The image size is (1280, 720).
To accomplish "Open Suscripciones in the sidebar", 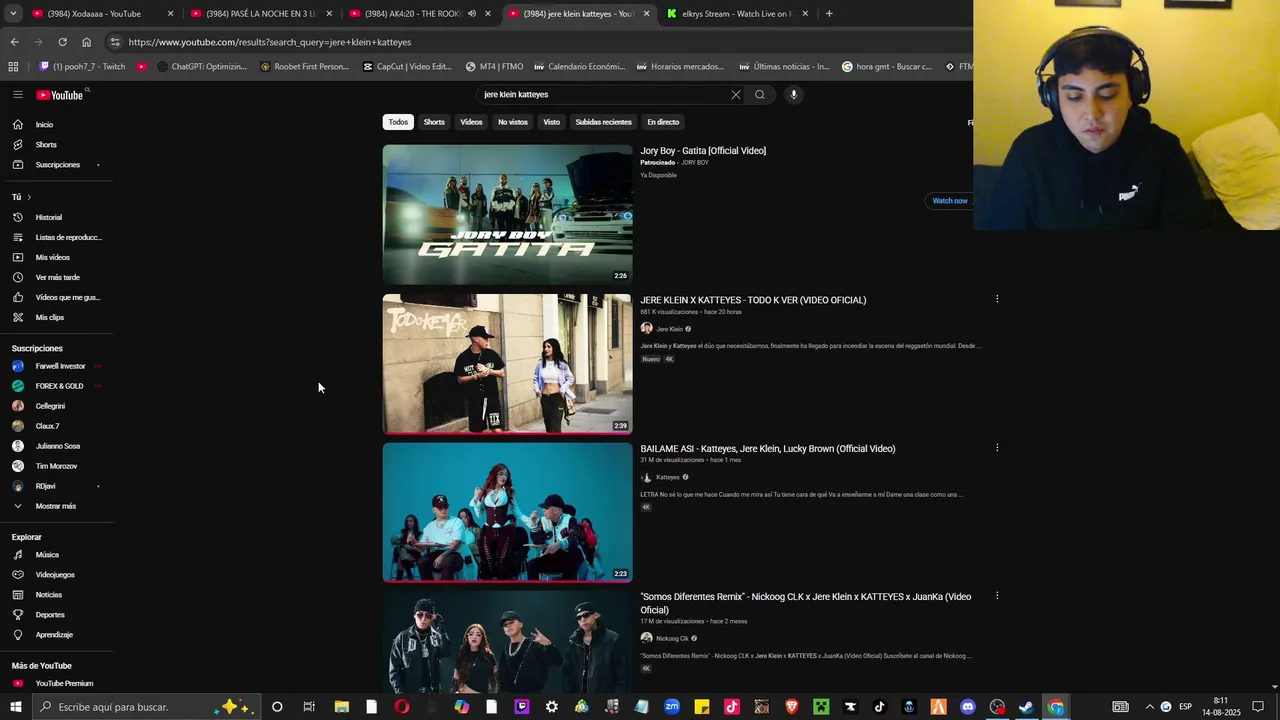I will (x=57, y=165).
